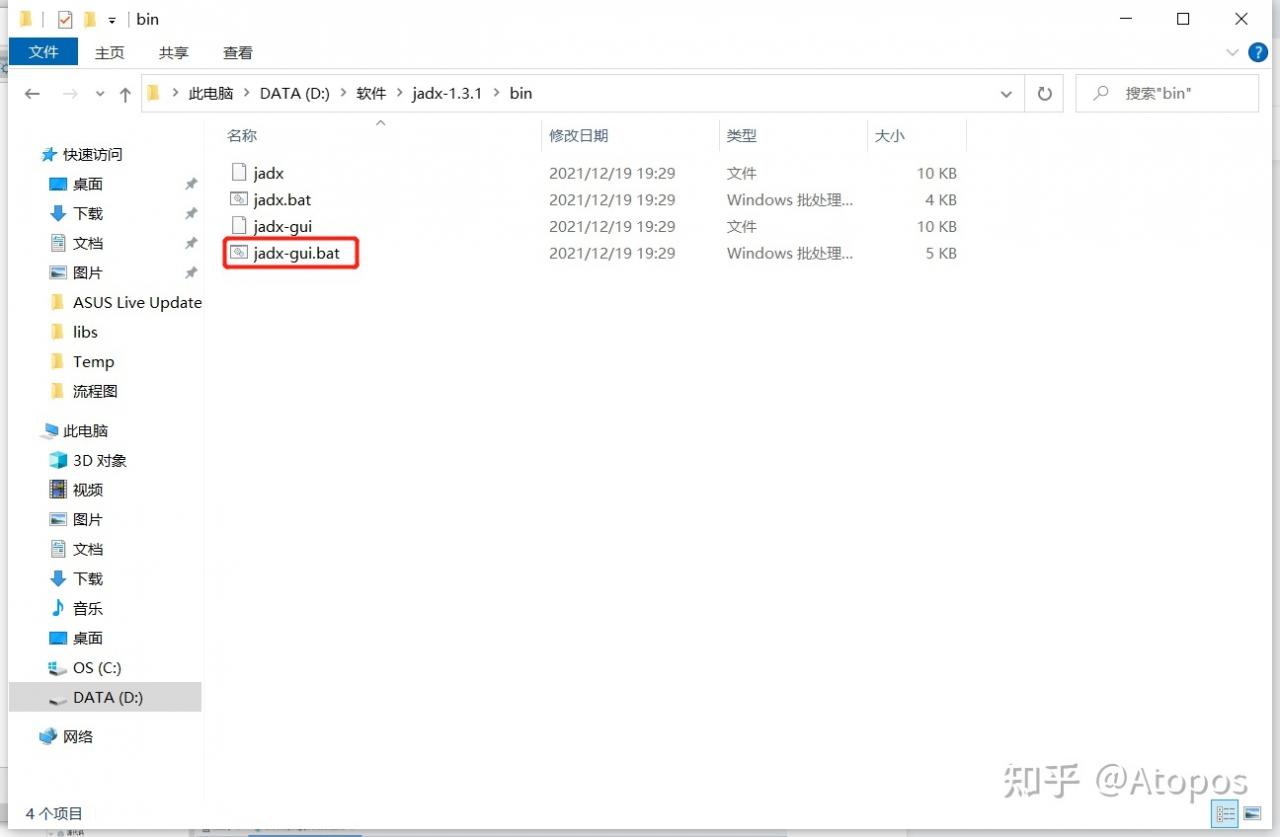Unpin 下载 using its pin icon
Viewport: 1280px width, 837px height.
(x=191, y=214)
